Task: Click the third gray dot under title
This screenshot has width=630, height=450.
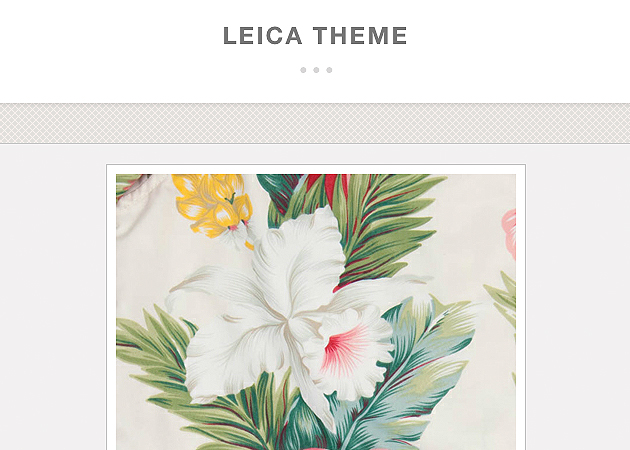Action: (x=329, y=70)
